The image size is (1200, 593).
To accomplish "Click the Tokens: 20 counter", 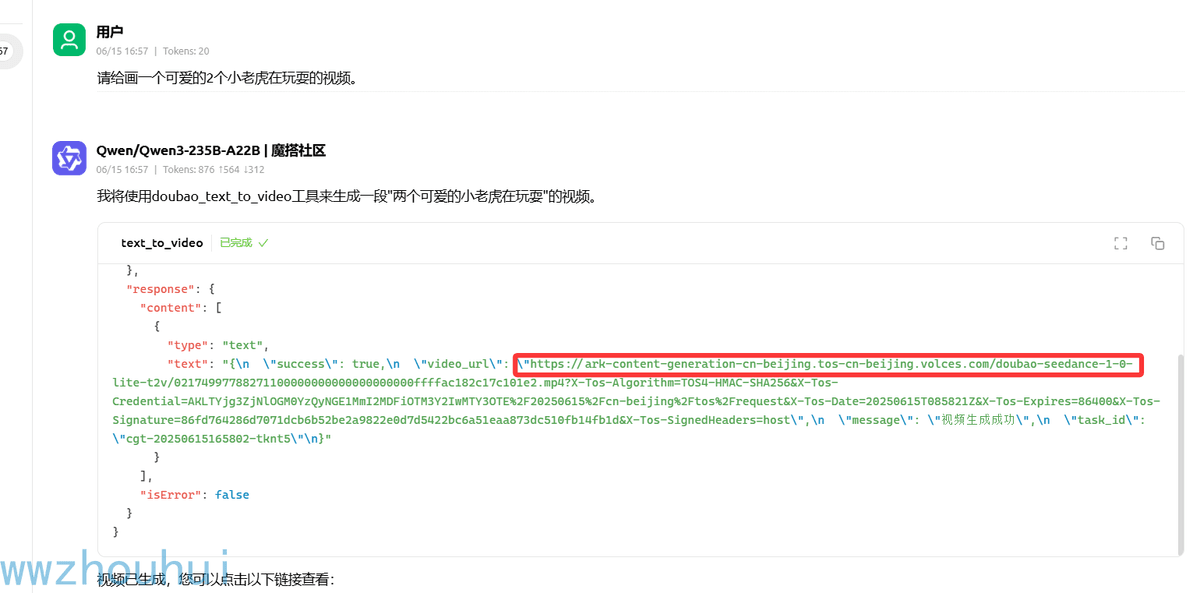I will coord(186,51).
